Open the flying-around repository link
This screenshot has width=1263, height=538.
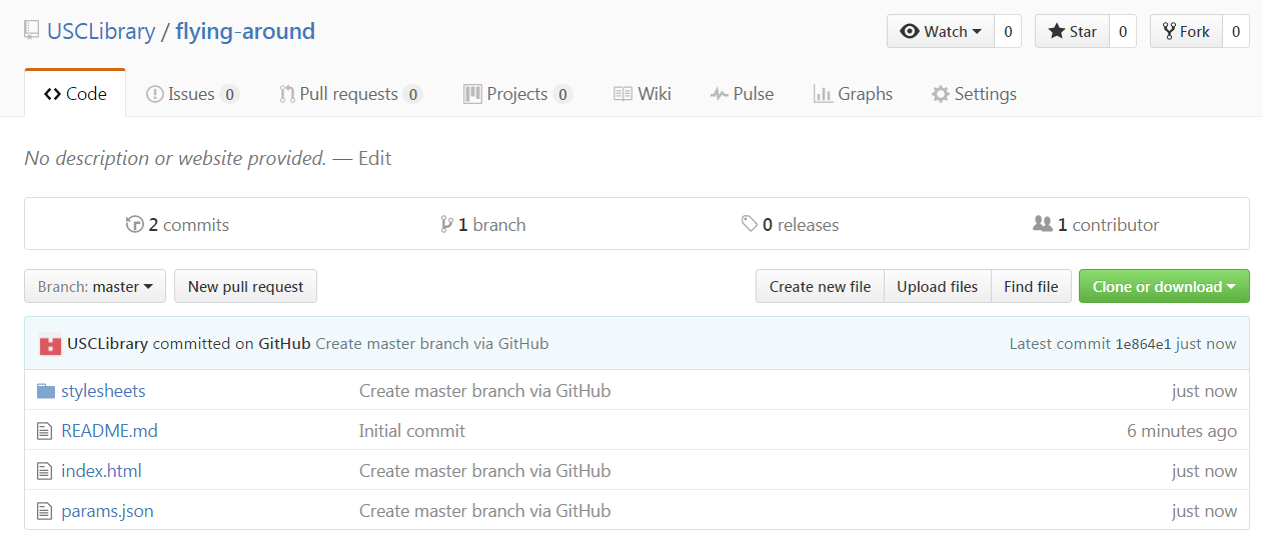tap(245, 31)
